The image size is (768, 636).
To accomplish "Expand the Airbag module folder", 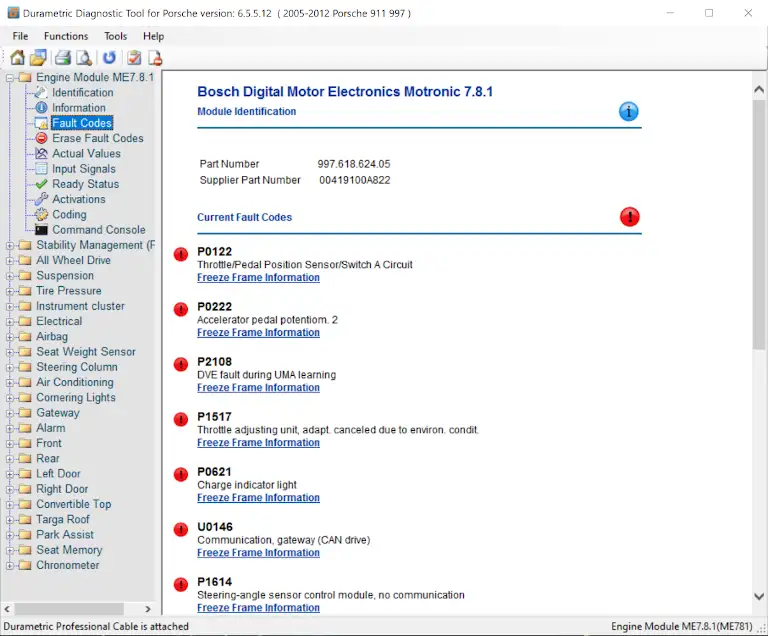I will pyautogui.click(x=10, y=337).
